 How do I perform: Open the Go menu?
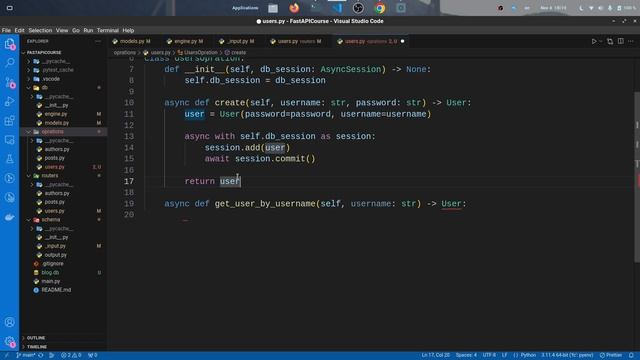(x=76, y=30)
